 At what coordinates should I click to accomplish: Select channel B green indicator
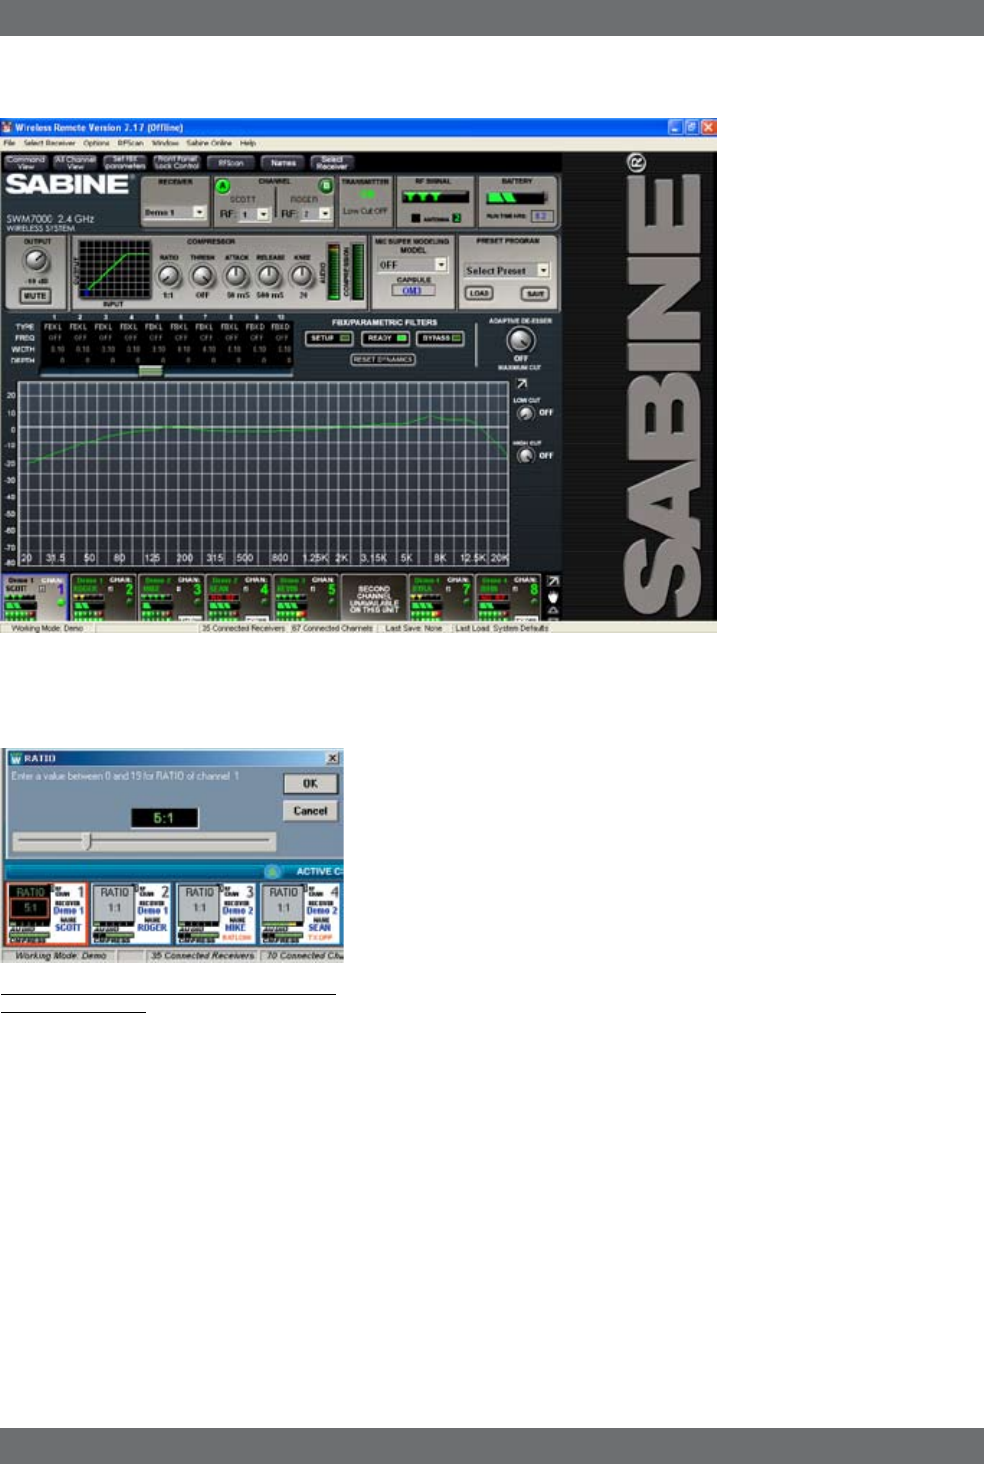pyautogui.click(x=325, y=186)
